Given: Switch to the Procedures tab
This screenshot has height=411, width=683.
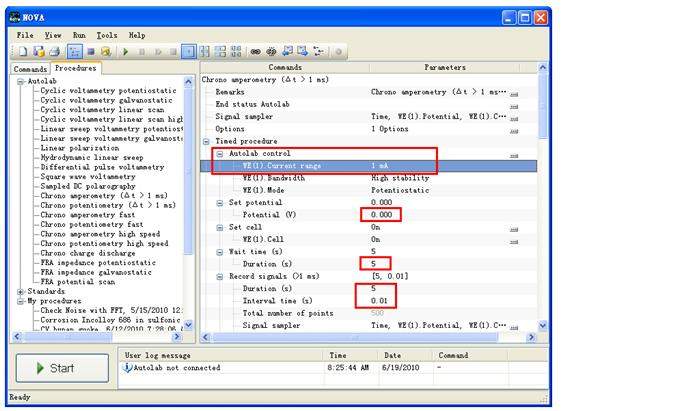Looking at the screenshot, I should click(x=76, y=68).
